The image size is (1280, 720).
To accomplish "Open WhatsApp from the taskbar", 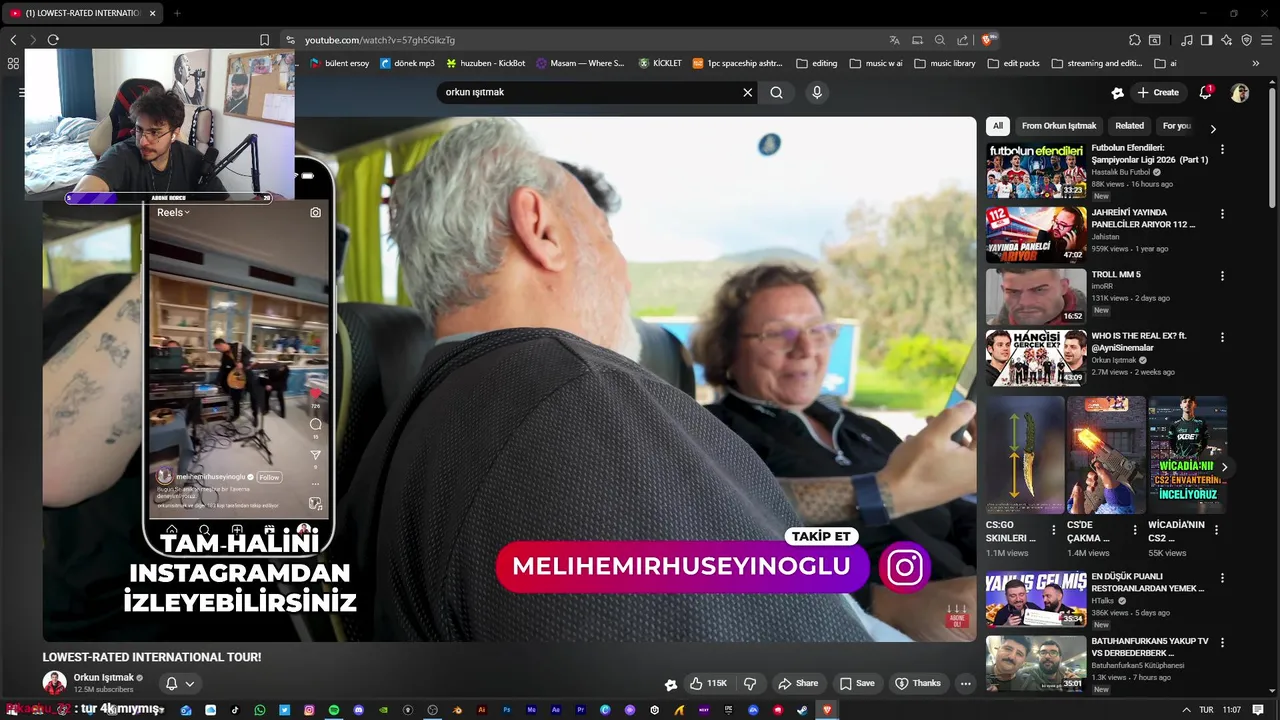I will point(260,710).
